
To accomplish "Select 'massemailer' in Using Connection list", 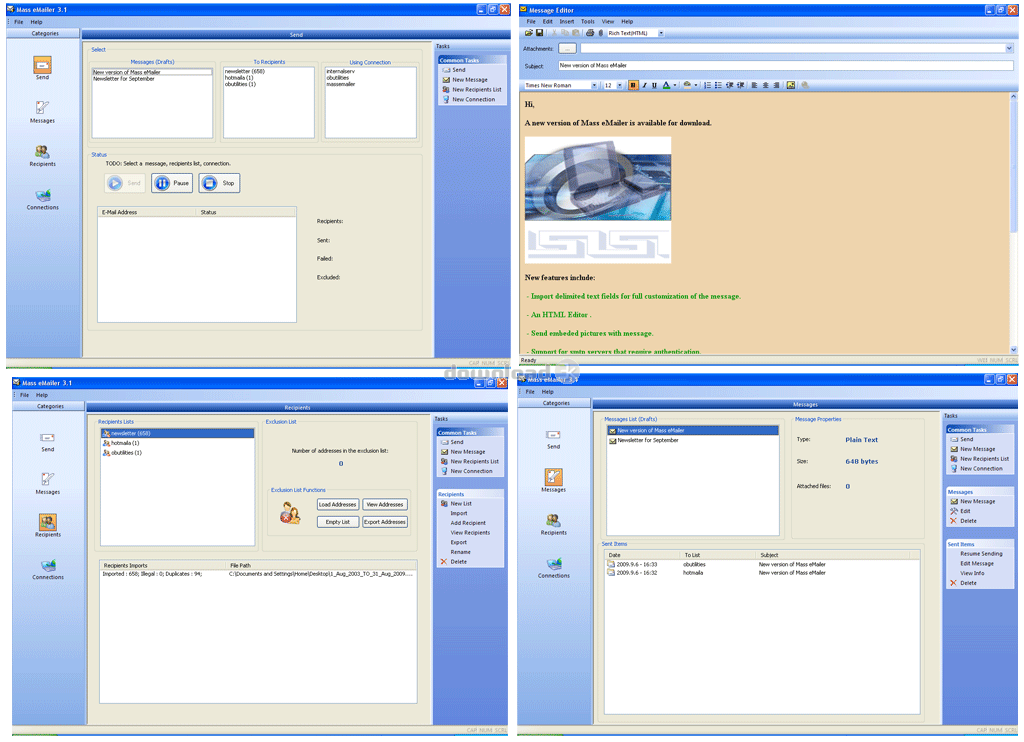I will click(341, 84).
